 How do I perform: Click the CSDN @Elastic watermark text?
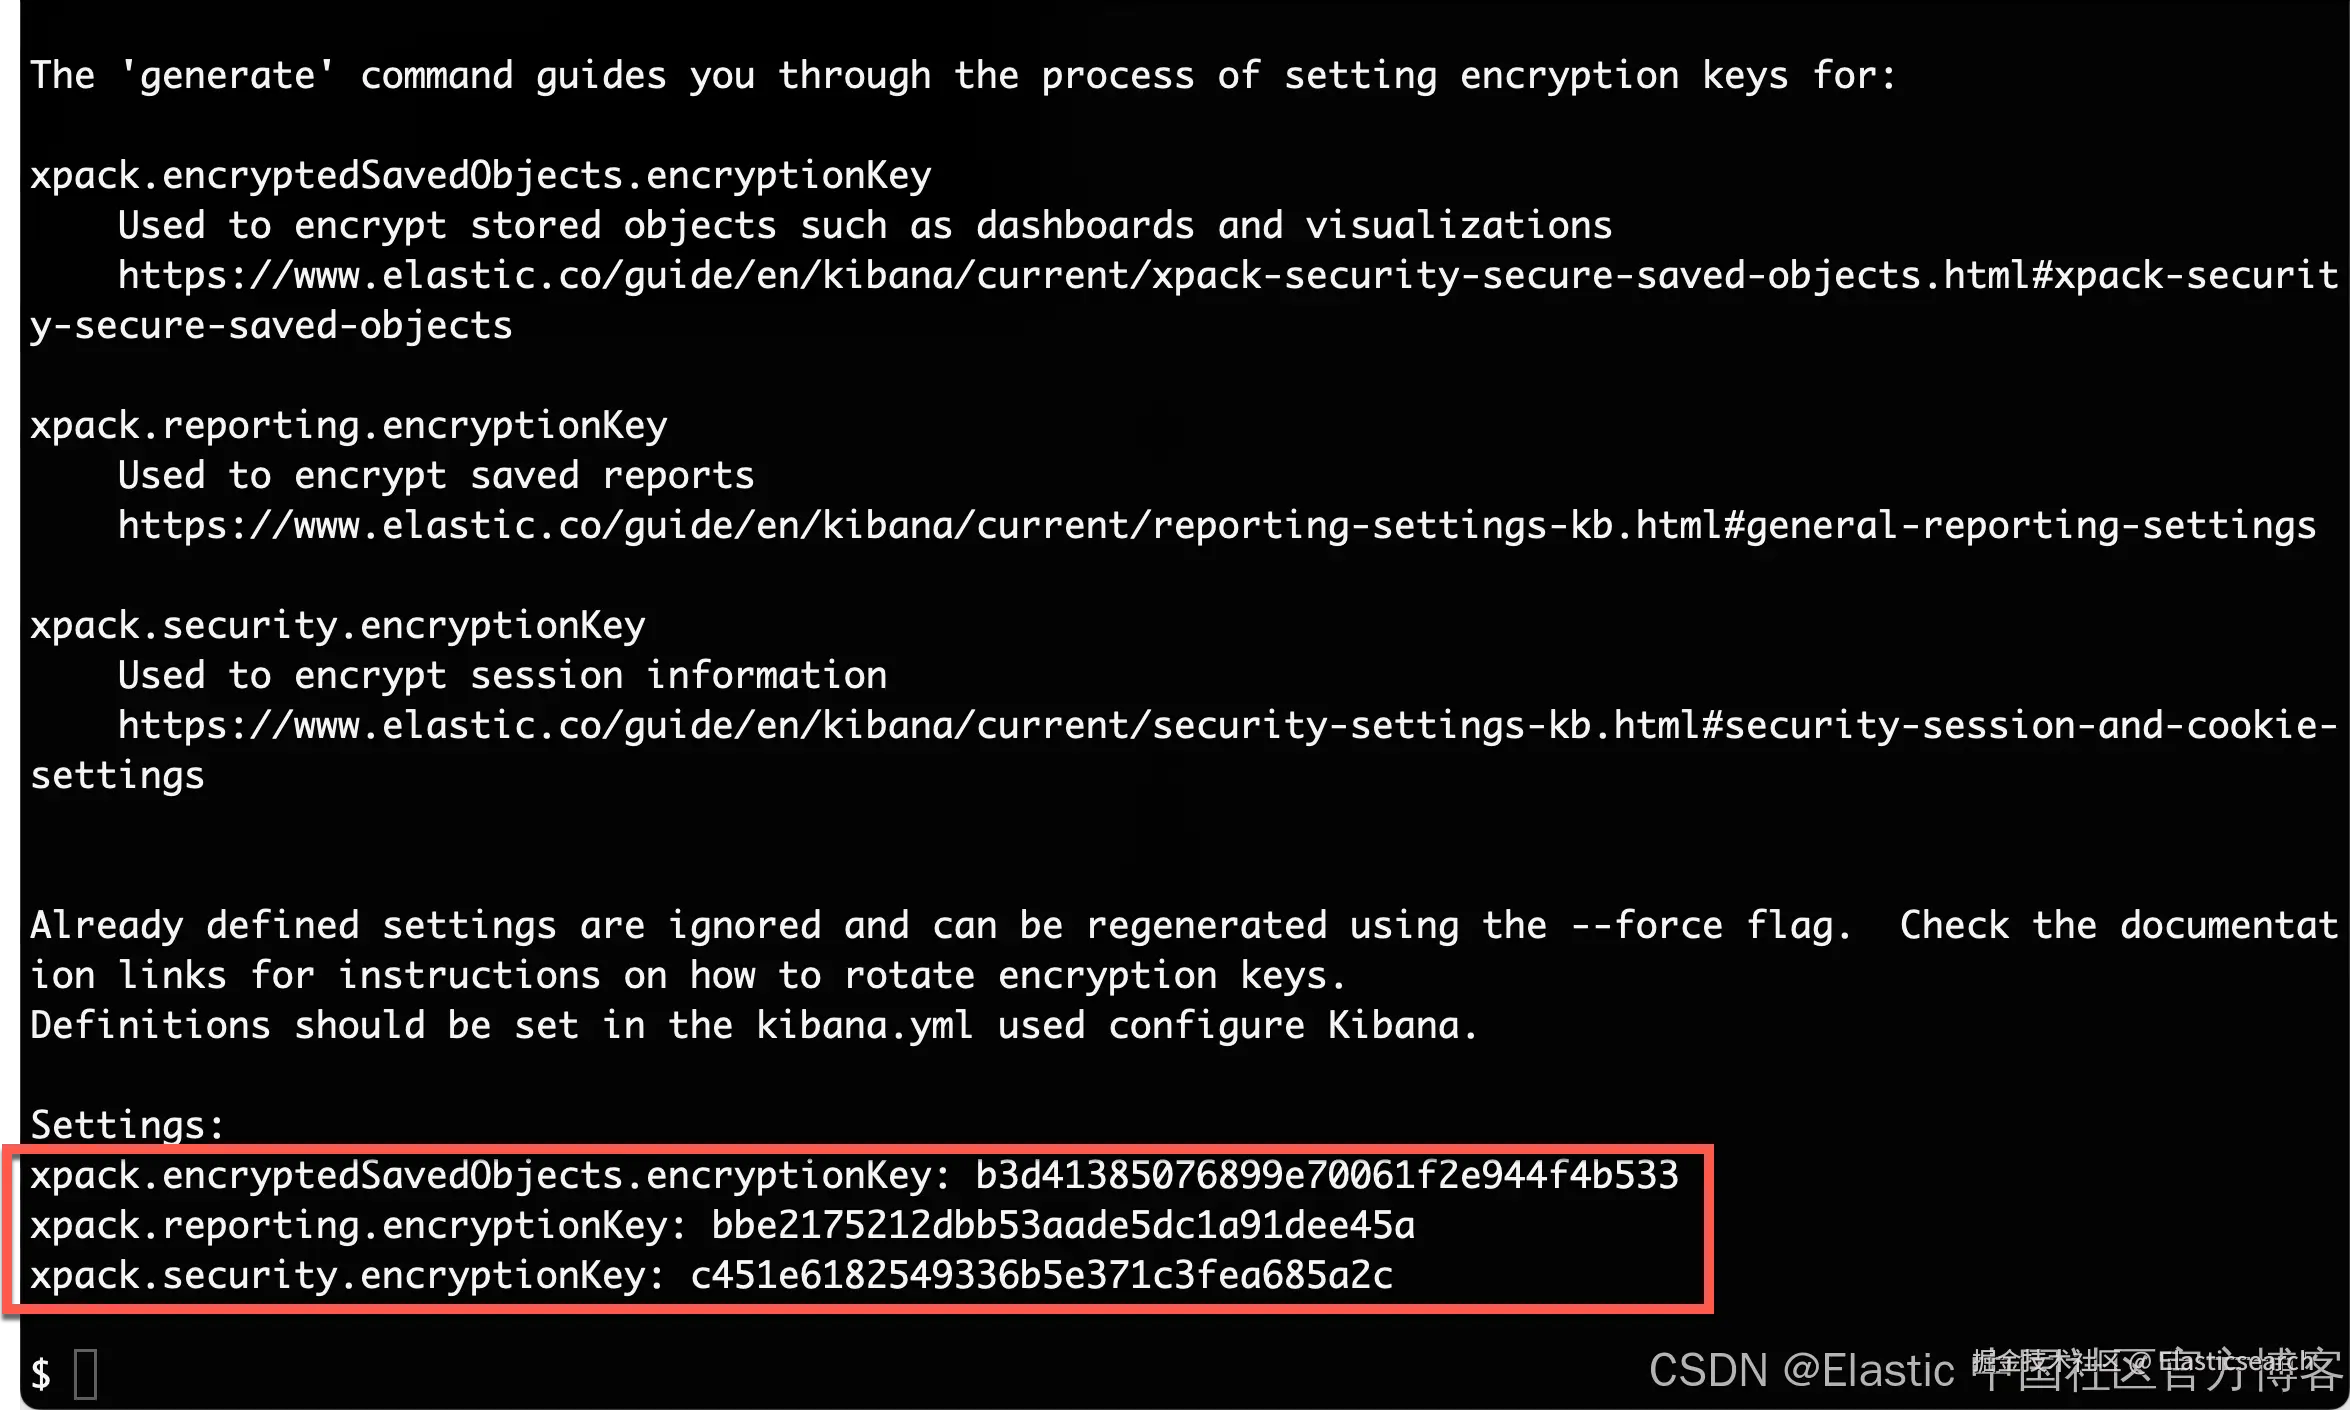tap(1800, 1371)
